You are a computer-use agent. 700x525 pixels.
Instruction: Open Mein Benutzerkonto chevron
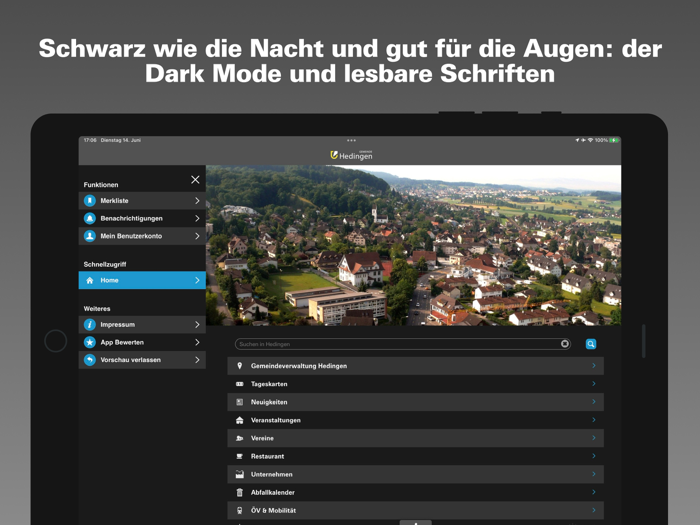[197, 236]
